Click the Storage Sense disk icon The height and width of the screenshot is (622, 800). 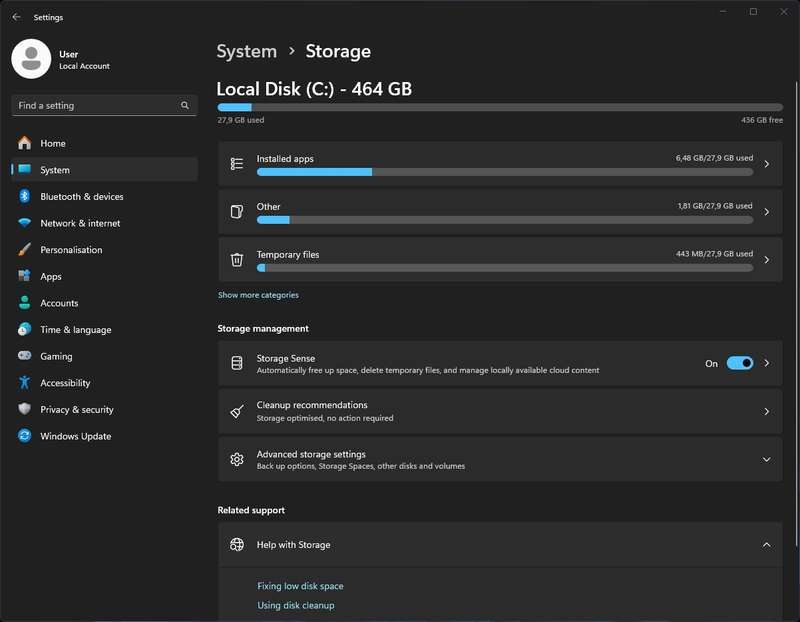(x=237, y=363)
